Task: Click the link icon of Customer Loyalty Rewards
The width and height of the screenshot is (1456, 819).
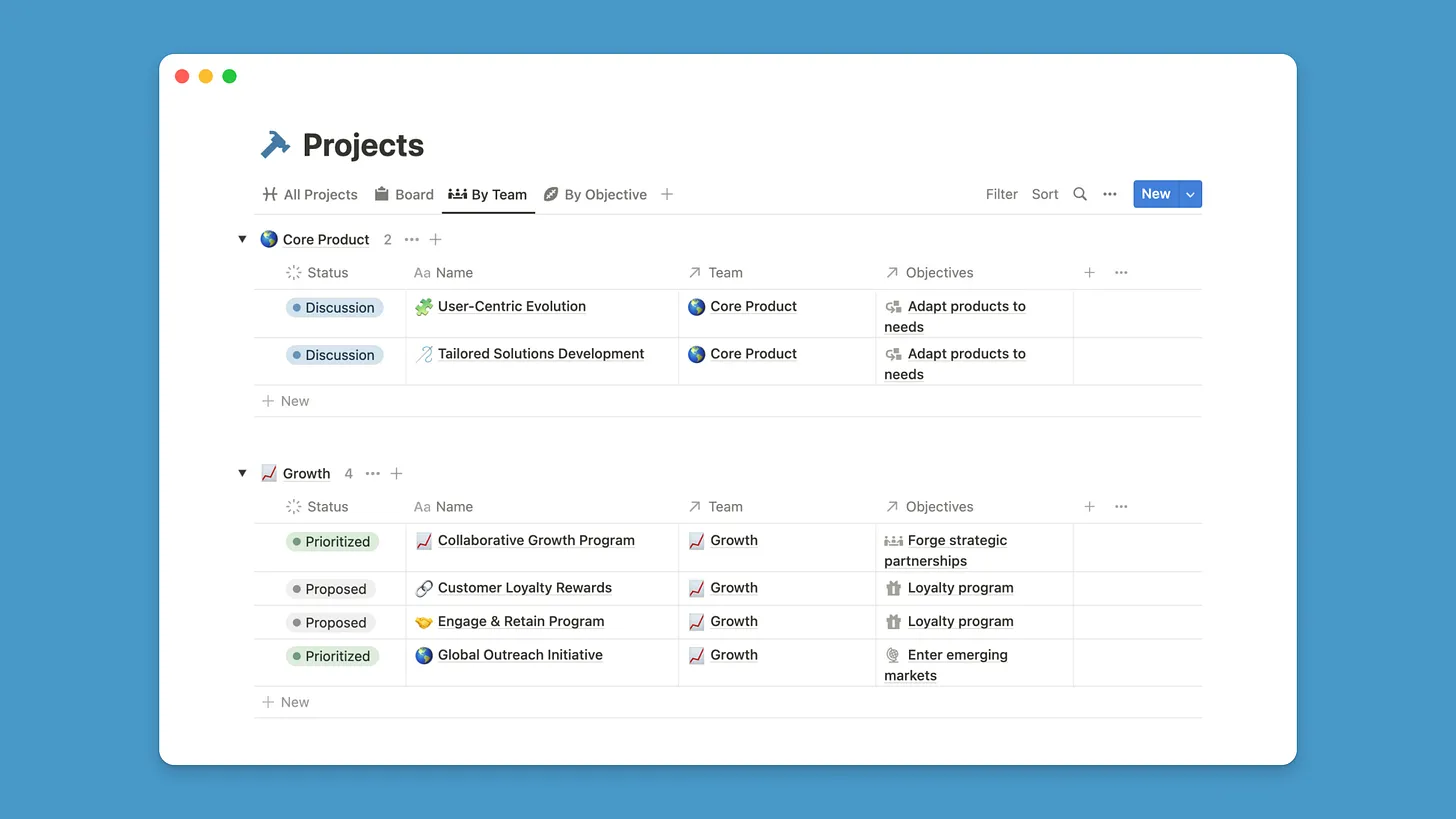Action: (x=424, y=588)
